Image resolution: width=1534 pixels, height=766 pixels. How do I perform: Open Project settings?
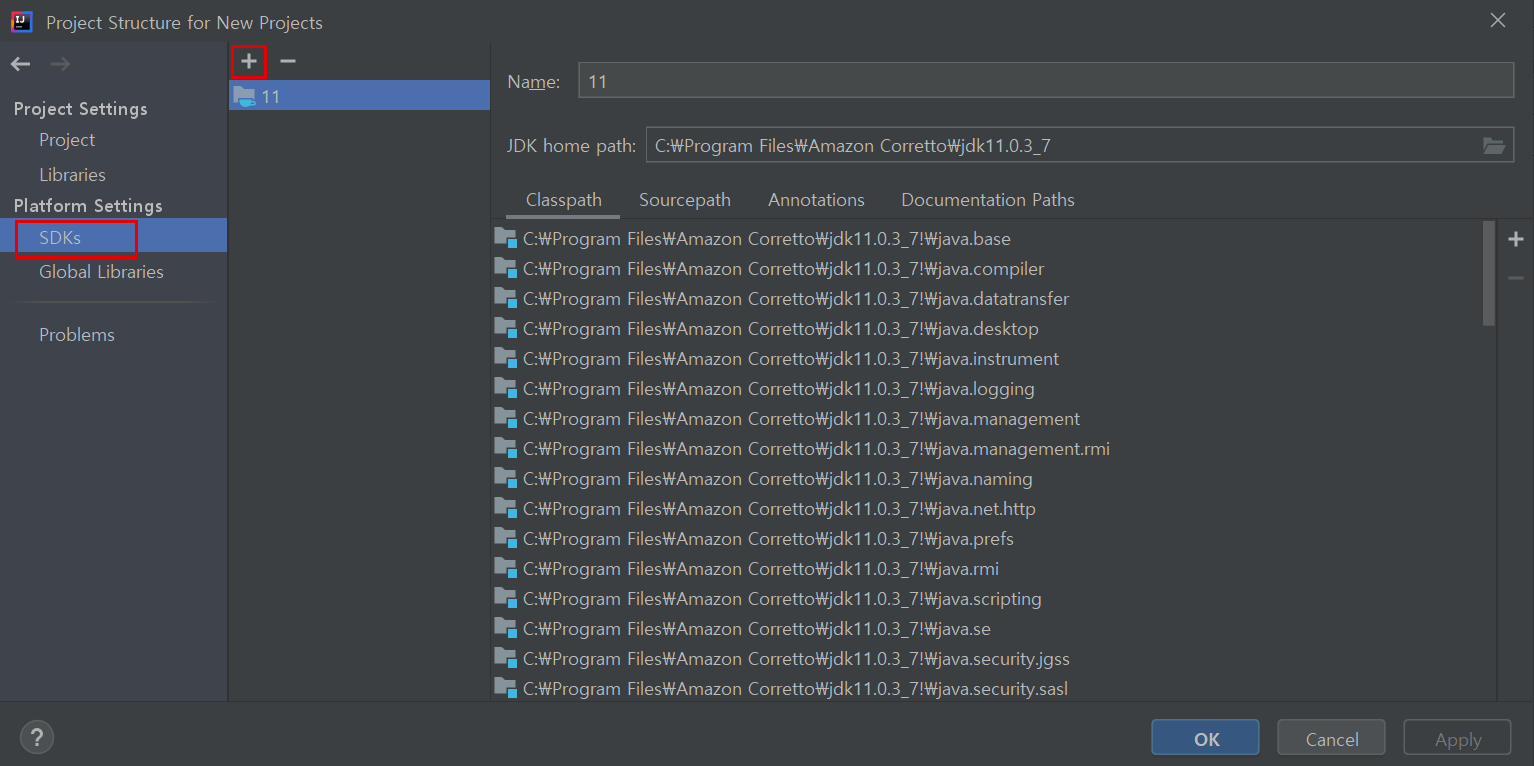click(x=67, y=140)
